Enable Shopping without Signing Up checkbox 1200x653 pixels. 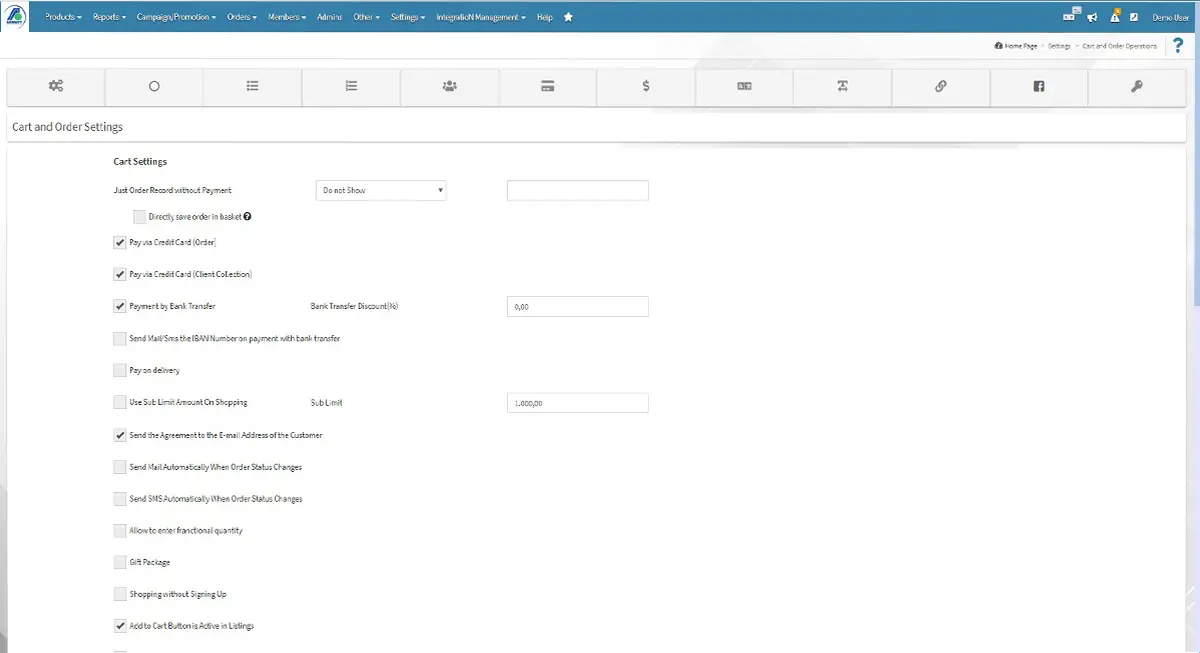pyautogui.click(x=120, y=594)
